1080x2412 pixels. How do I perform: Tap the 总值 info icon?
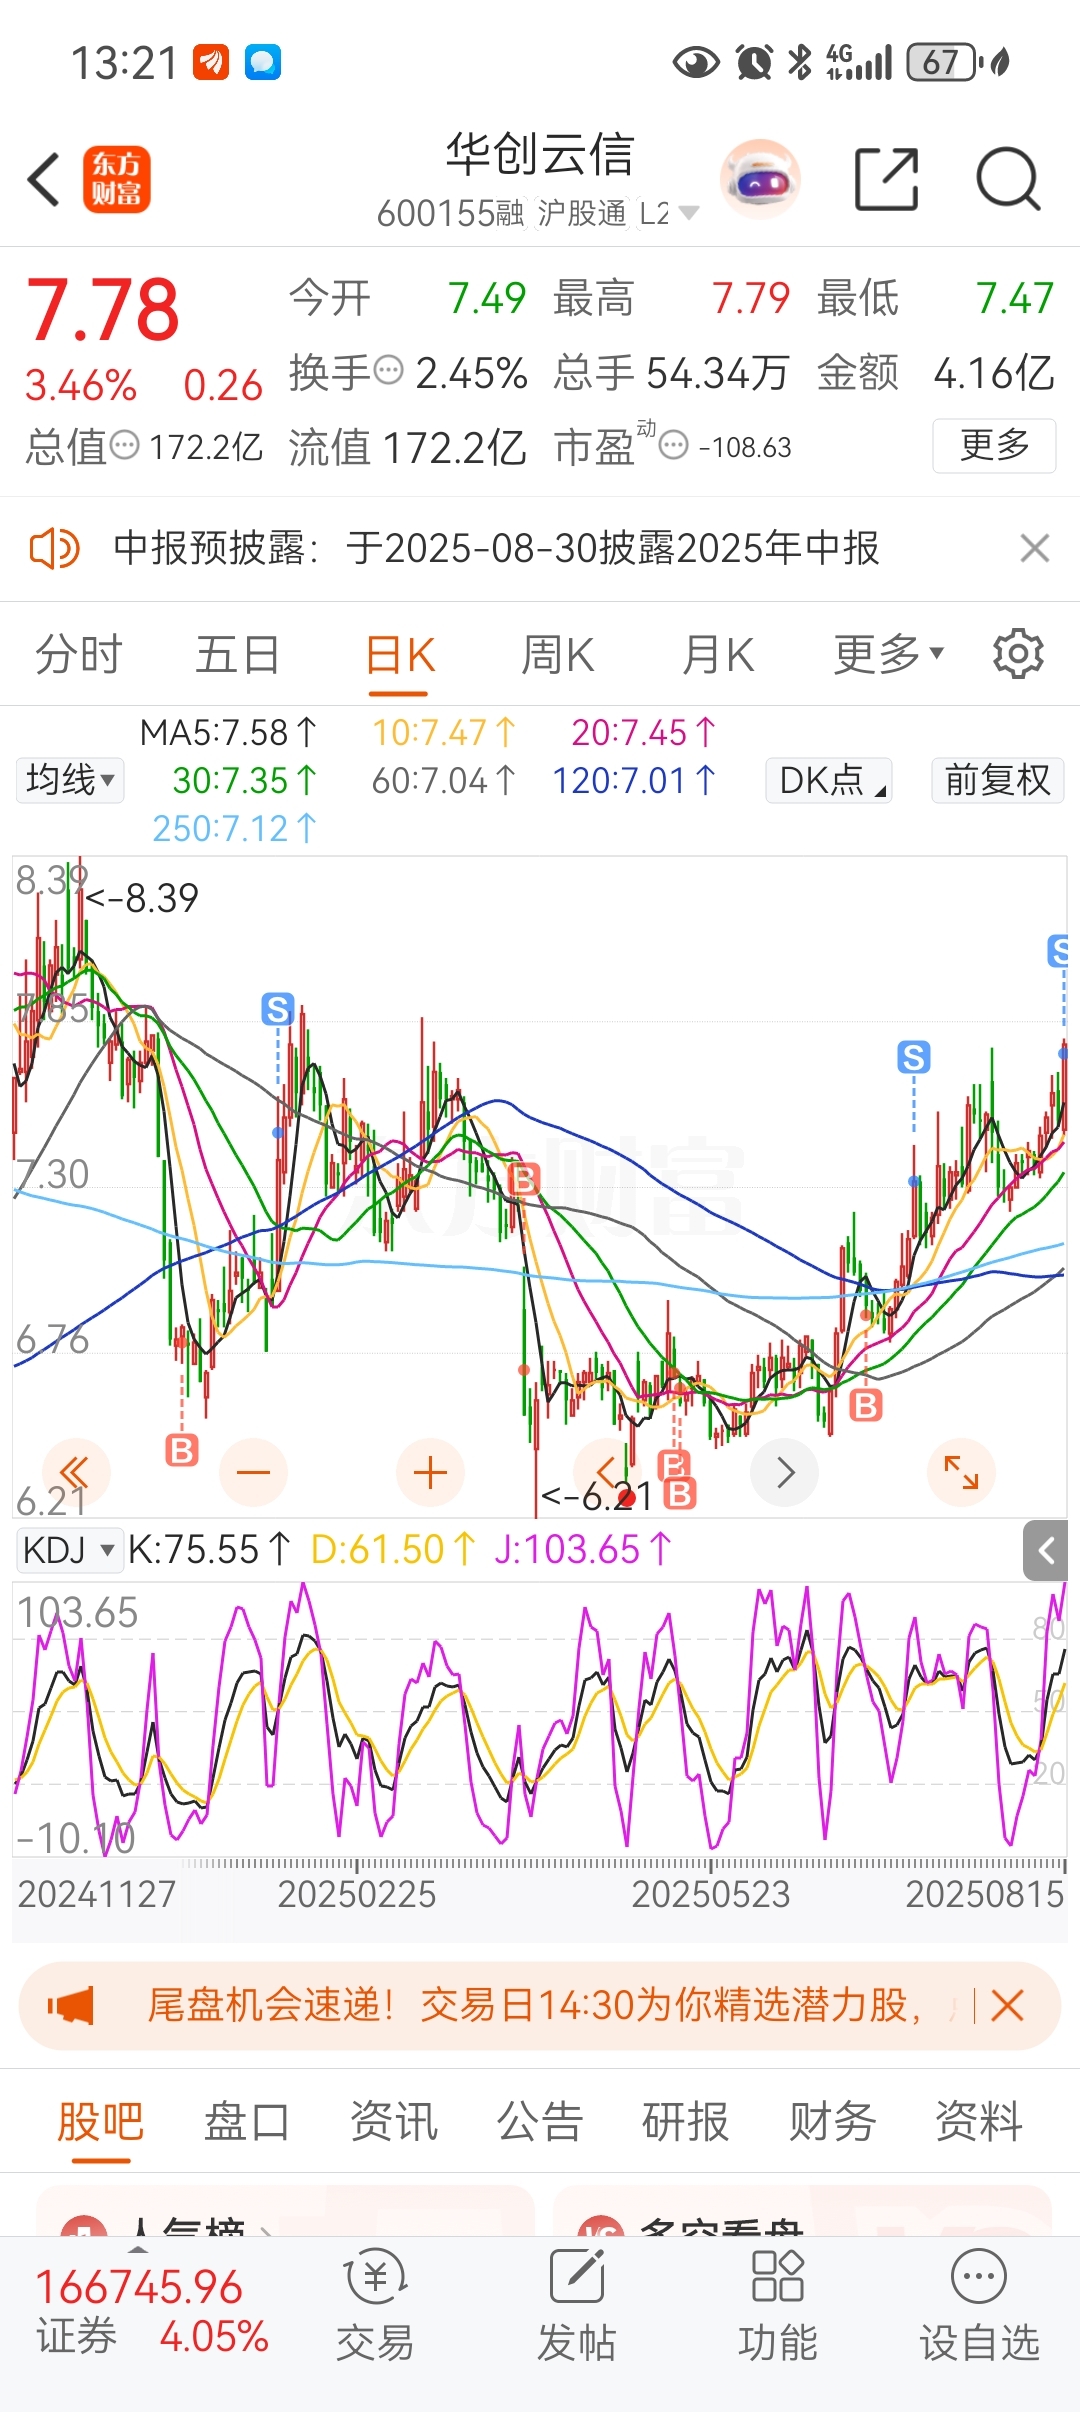click(124, 445)
